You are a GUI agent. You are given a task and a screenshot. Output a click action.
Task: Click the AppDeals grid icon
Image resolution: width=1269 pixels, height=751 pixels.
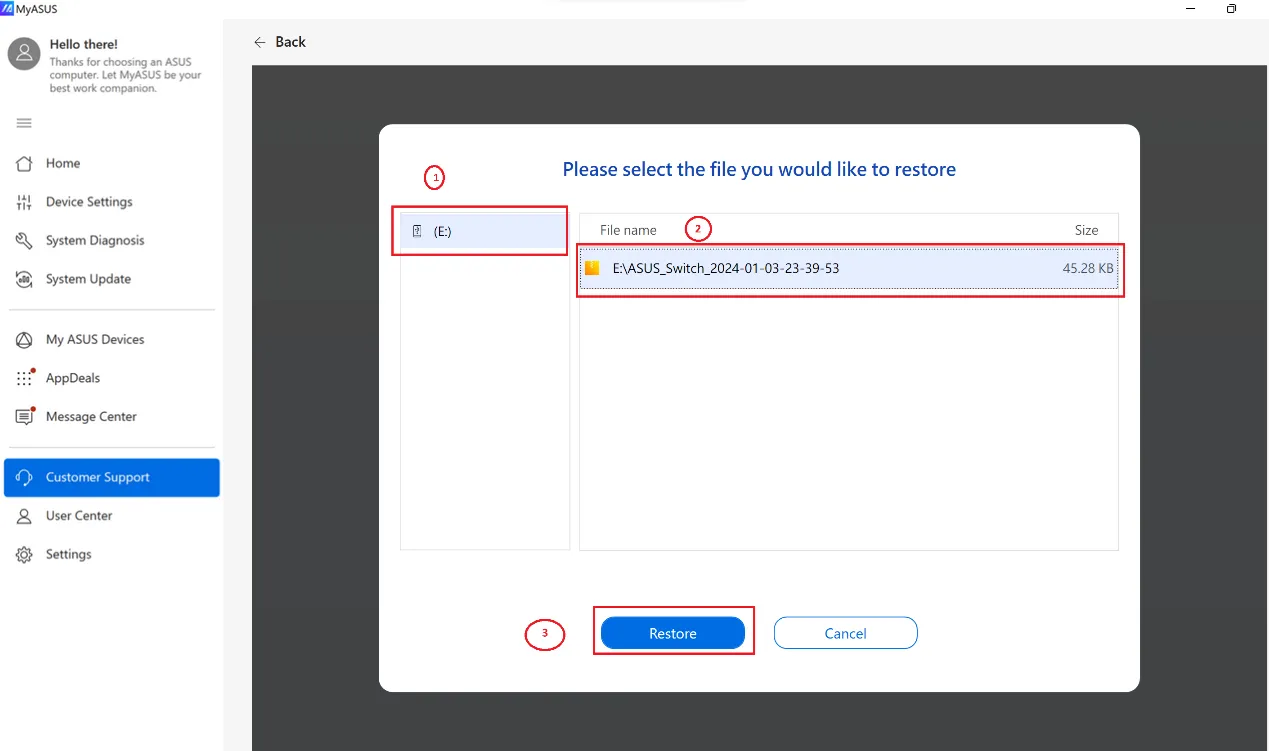tap(25, 378)
